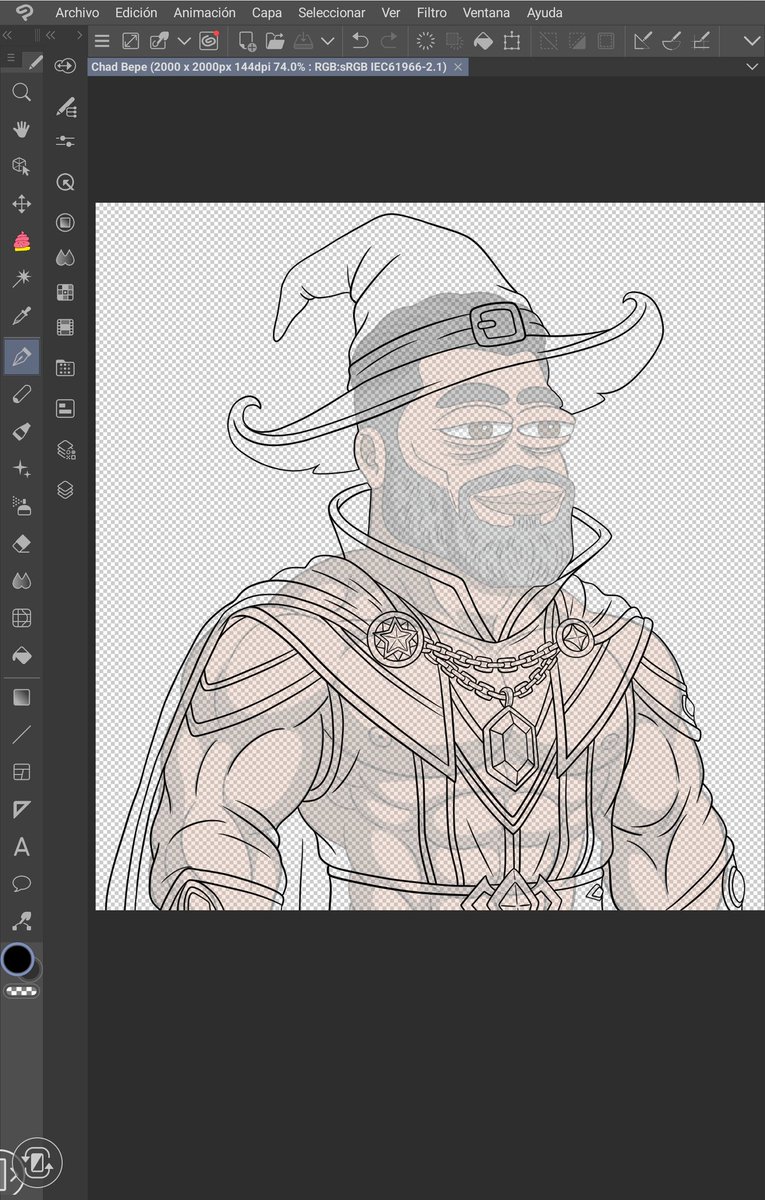Open the Layers panel icon
765x1200 pixels.
[x=65, y=490]
